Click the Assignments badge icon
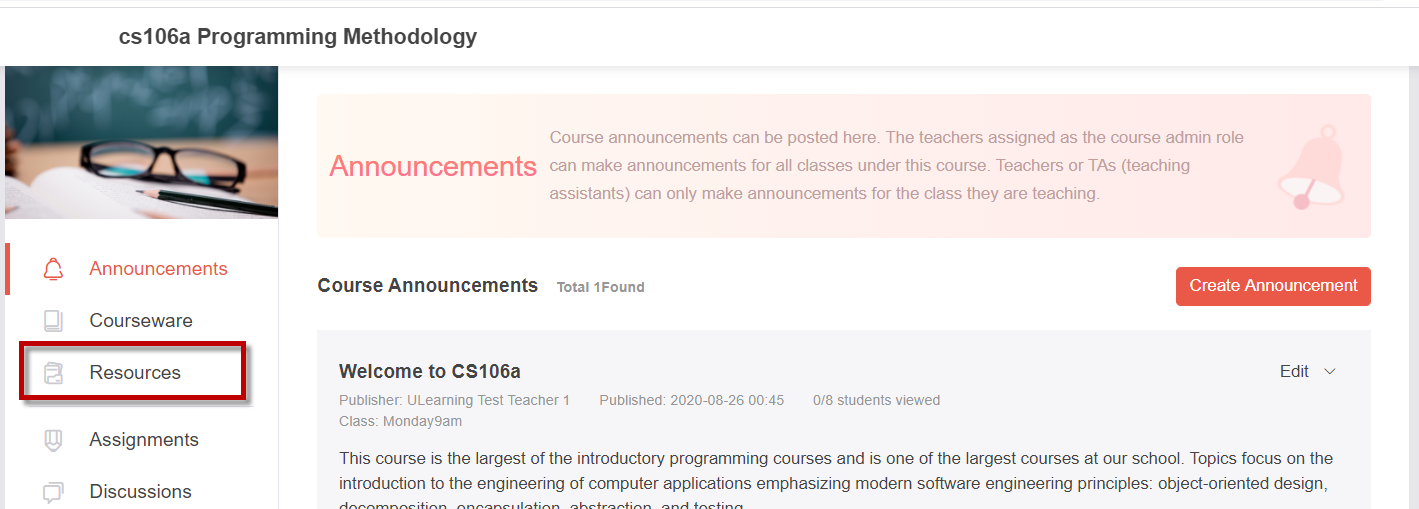Viewport: 1419px width, 509px height. (x=53, y=440)
